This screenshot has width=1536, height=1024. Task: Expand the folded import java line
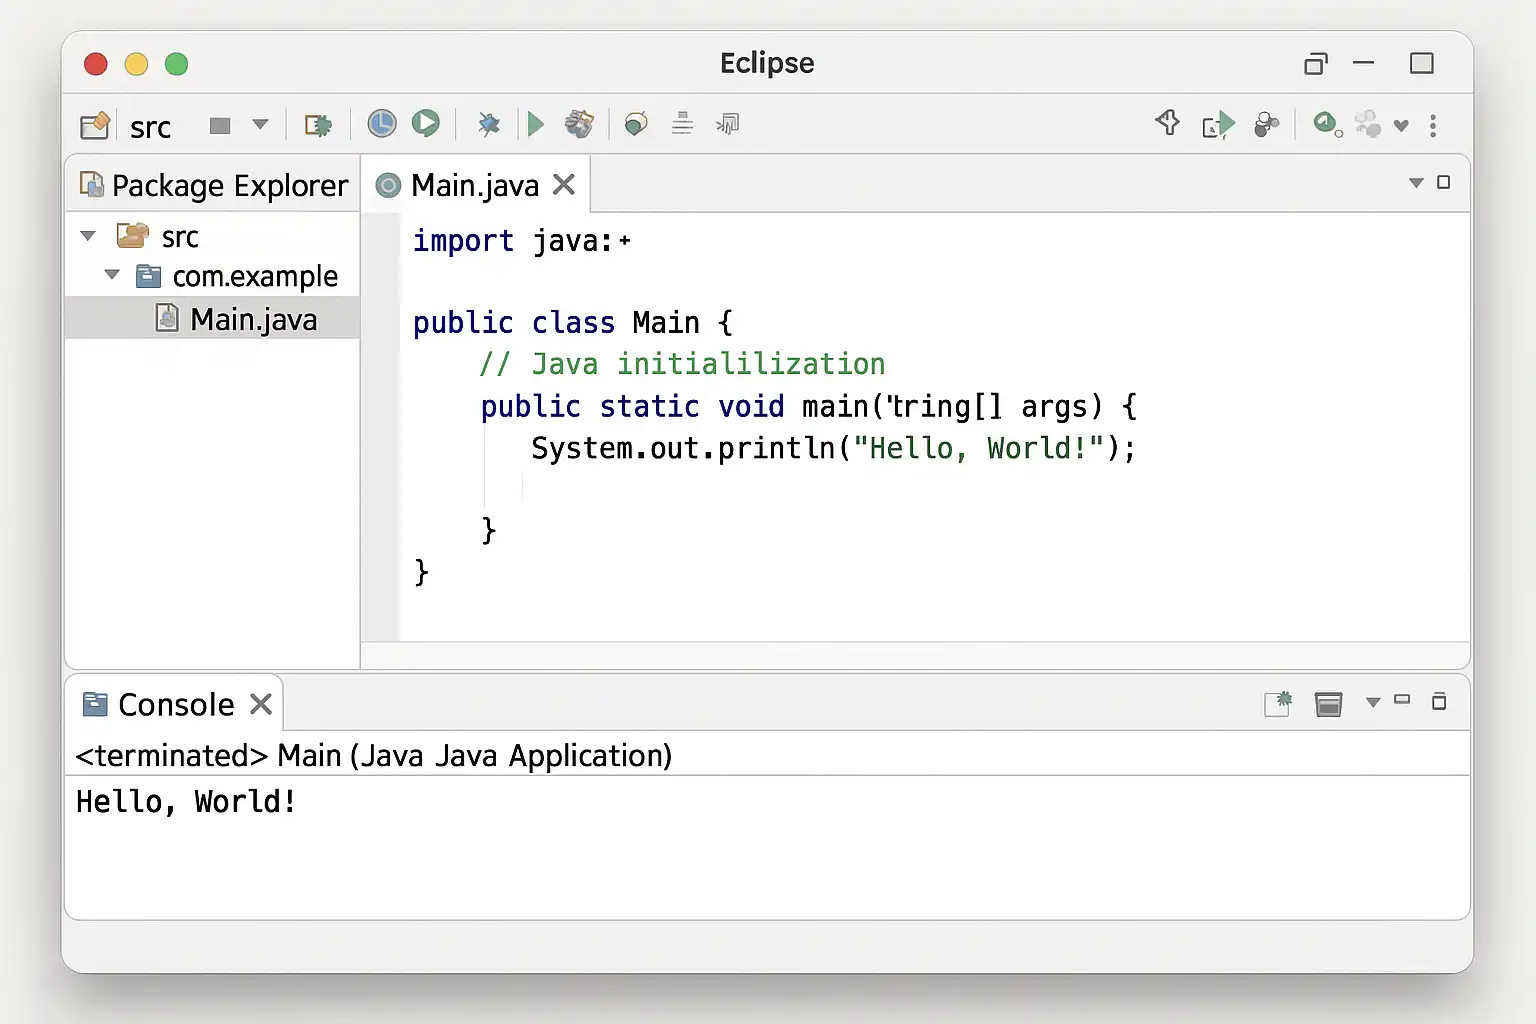click(x=625, y=241)
